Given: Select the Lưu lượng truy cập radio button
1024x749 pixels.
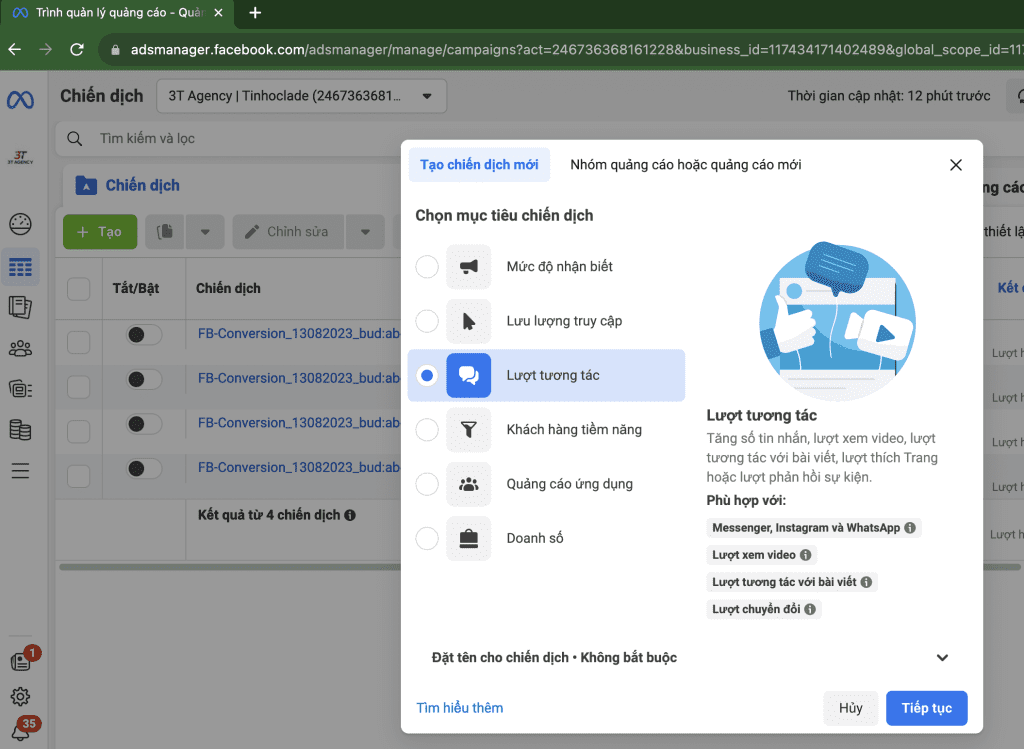Looking at the screenshot, I should [427, 321].
